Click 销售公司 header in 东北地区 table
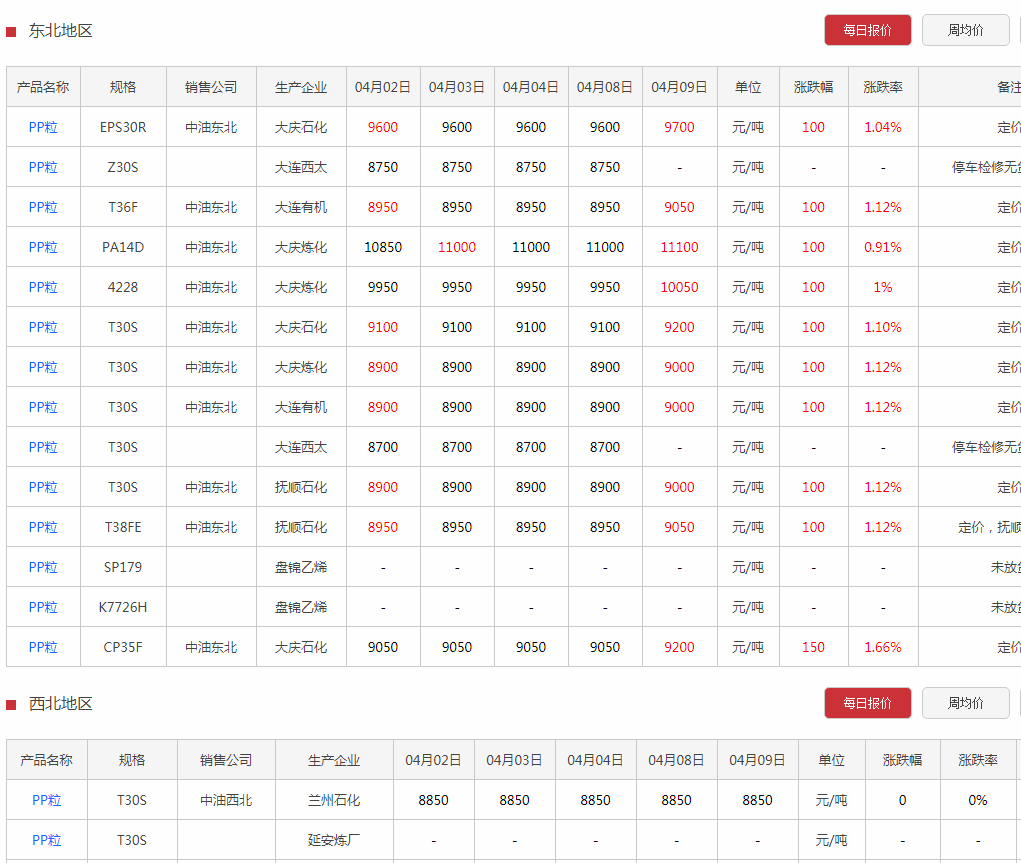Viewport: 1021px width, 863px height. [211, 87]
